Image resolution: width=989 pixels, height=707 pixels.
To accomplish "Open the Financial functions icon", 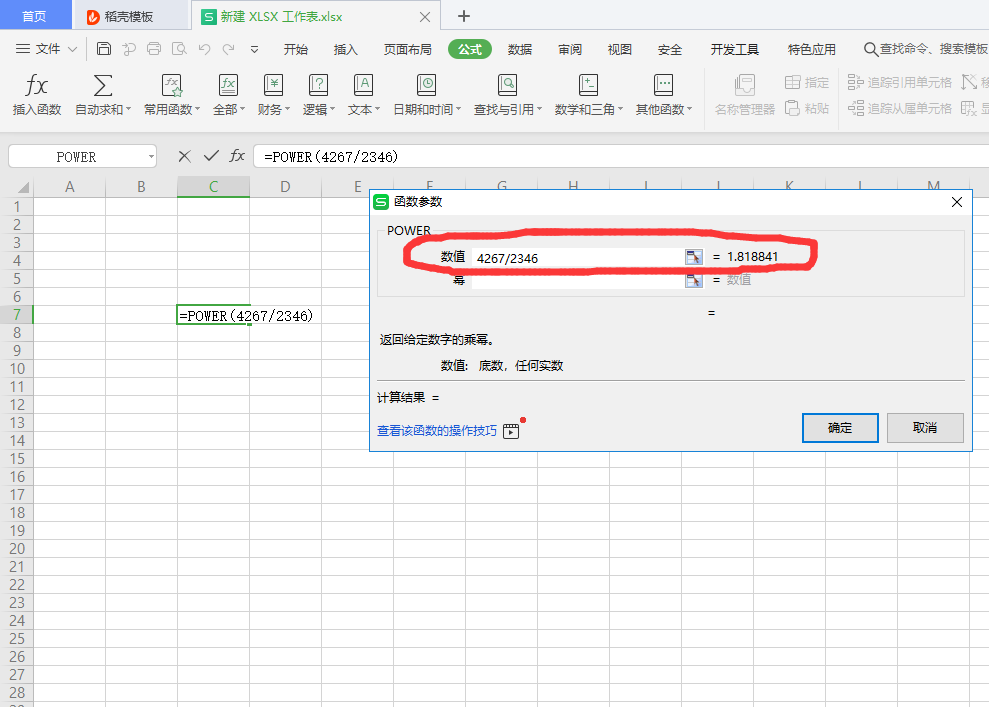I will pyautogui.click(x=273, y=85).
